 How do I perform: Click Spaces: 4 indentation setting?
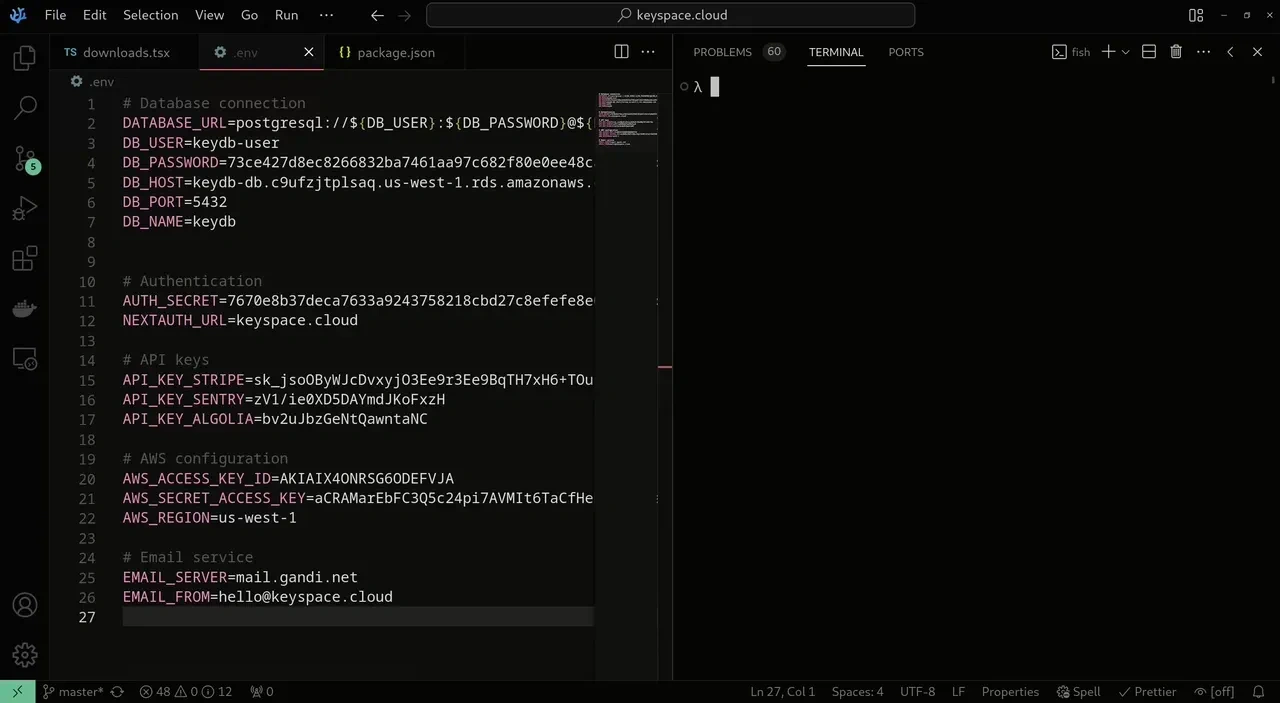[857, 692]
